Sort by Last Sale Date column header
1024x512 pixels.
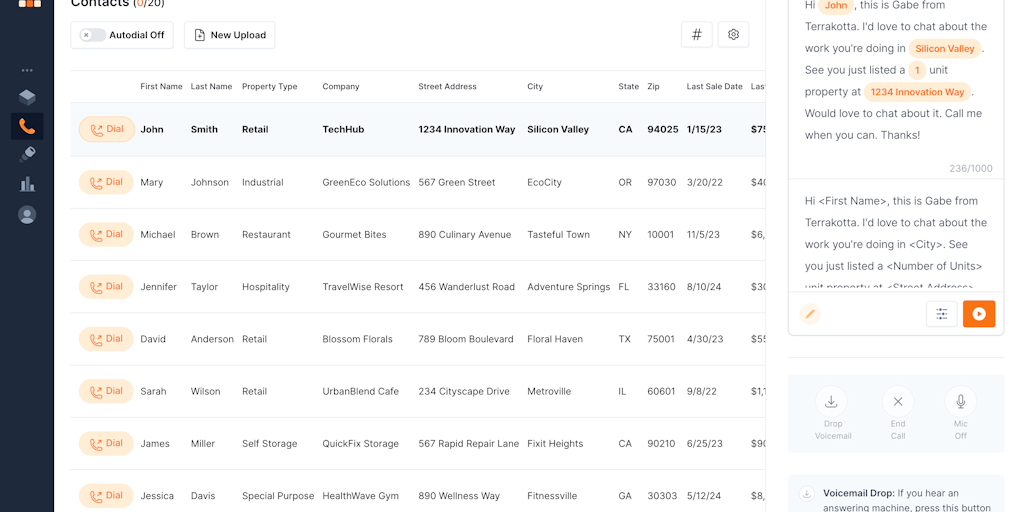coord(714,87)
